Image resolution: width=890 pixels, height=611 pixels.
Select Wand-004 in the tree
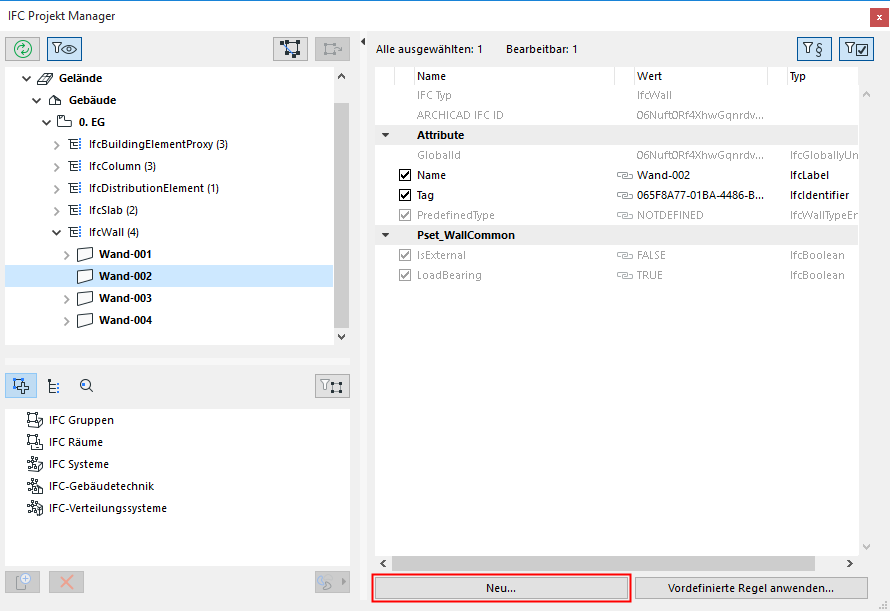(125, 320)
